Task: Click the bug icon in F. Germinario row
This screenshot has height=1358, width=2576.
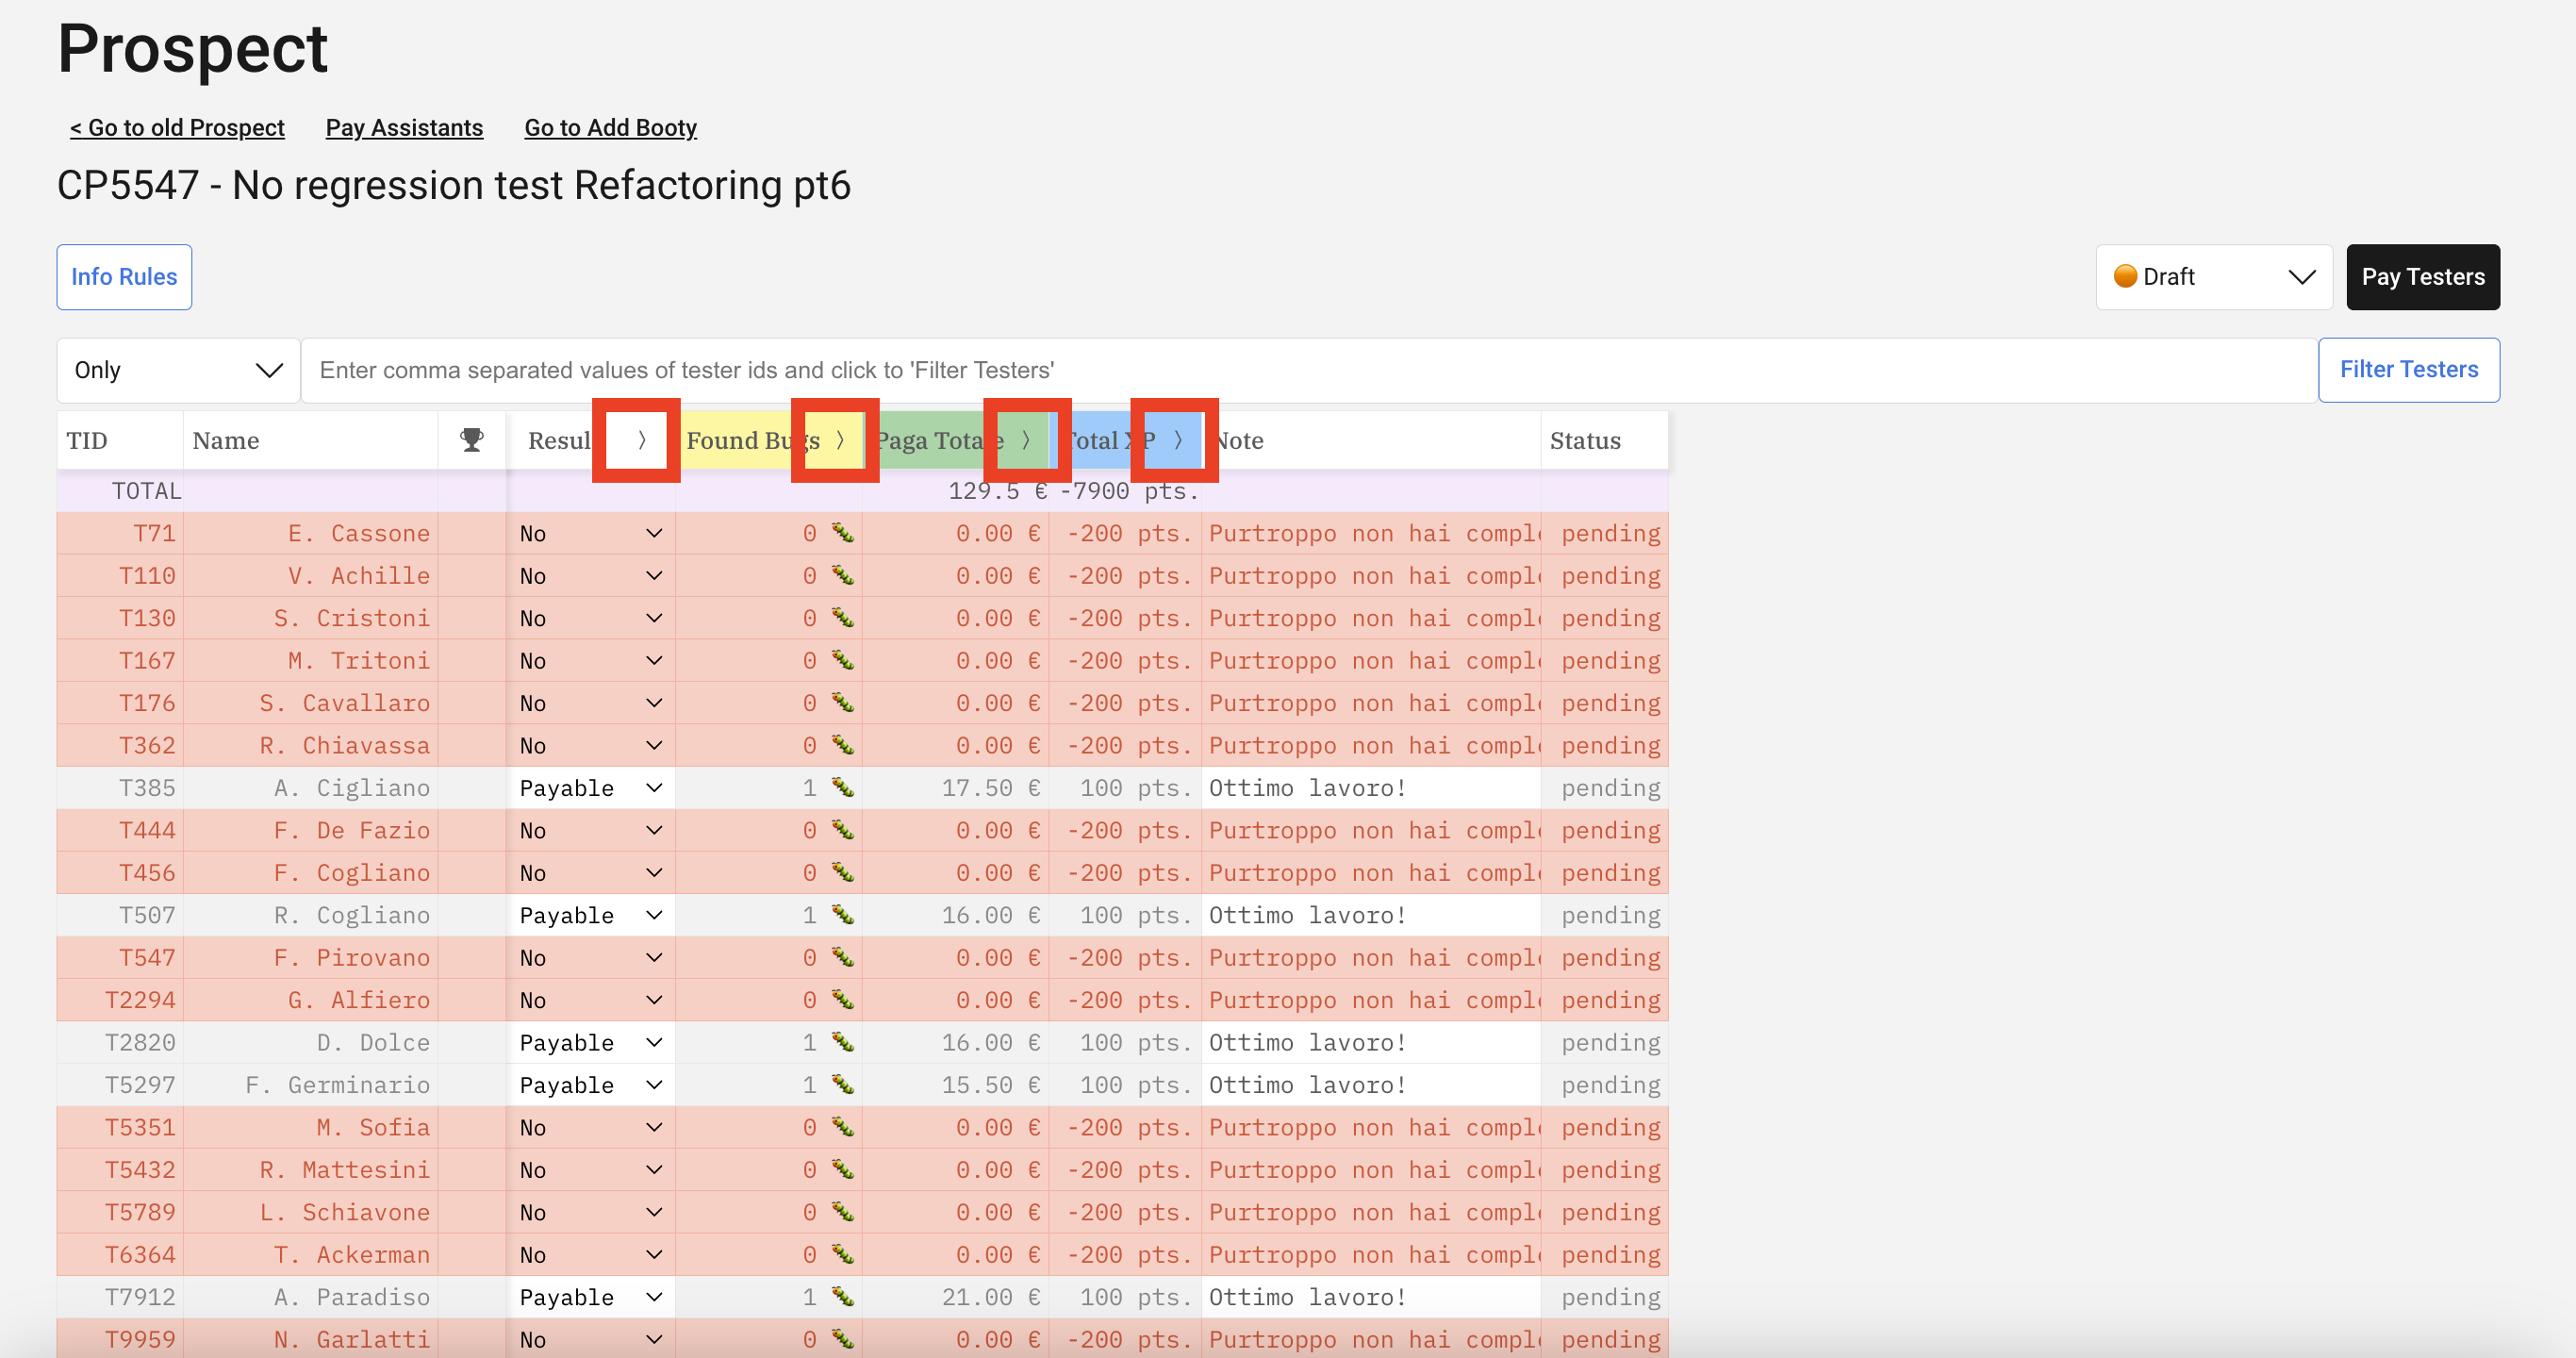Action: (843, 1085)
